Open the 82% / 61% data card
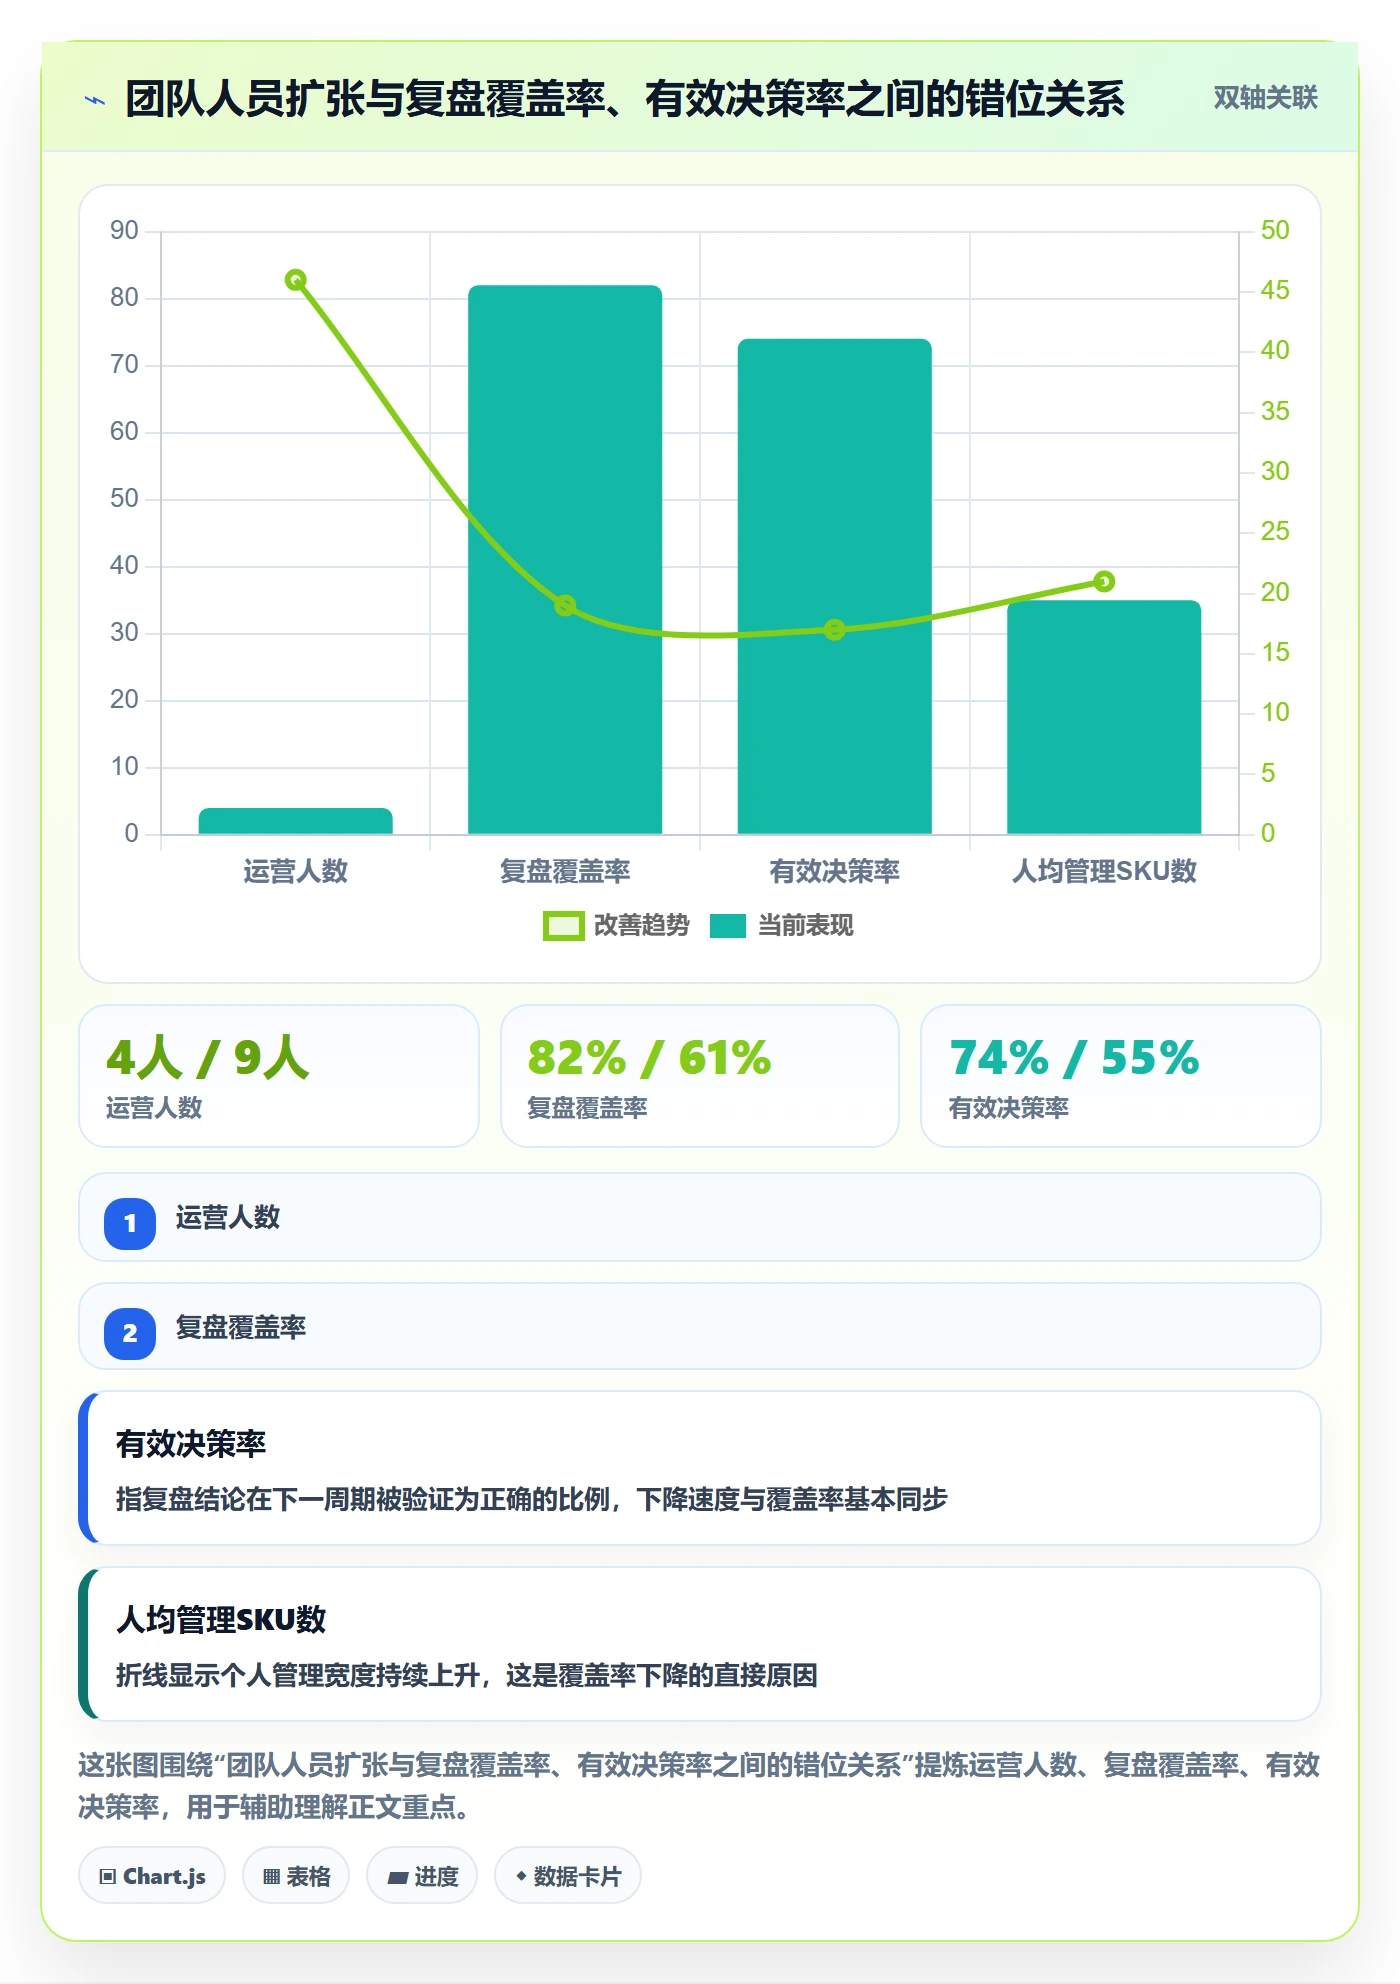 point(700,1076)
